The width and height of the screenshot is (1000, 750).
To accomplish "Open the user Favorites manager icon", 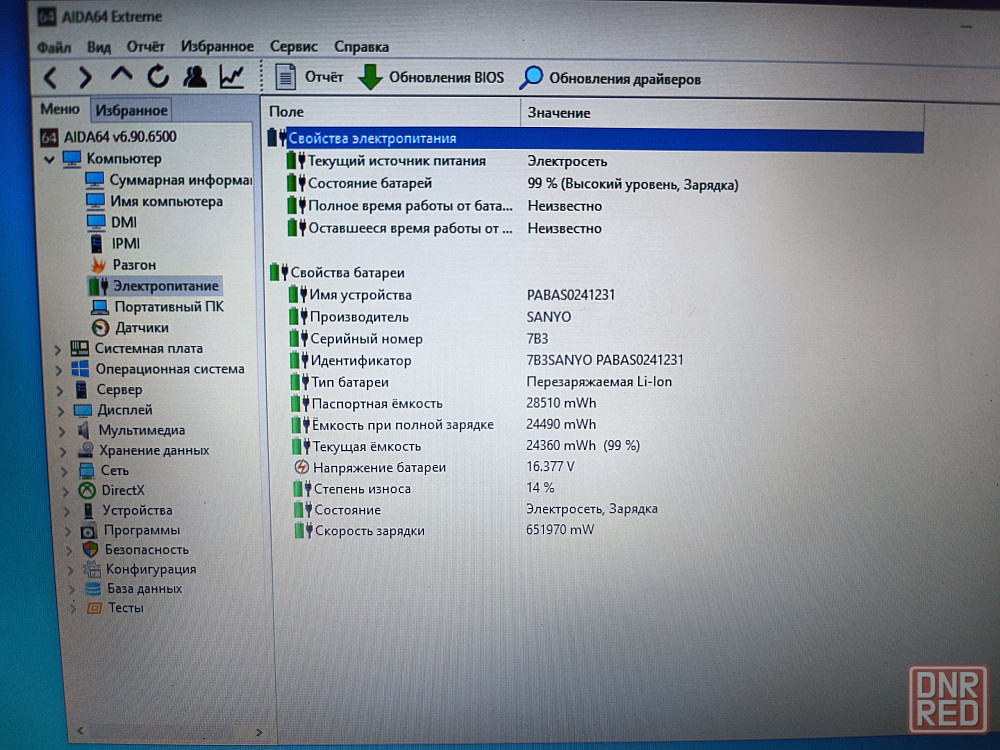I will (195, 77).
